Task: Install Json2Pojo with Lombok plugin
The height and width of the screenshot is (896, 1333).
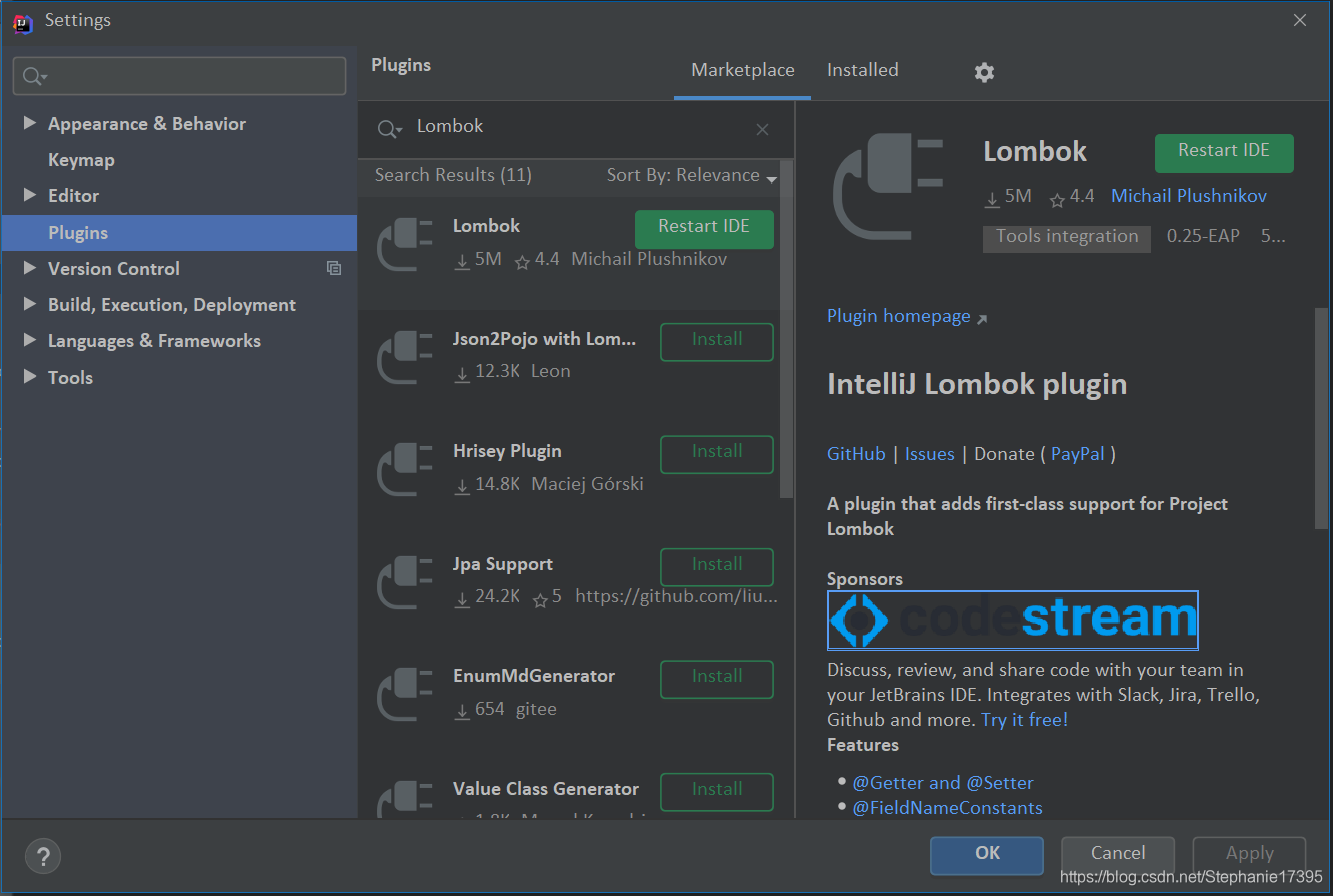Action: (x=717, y=342)
